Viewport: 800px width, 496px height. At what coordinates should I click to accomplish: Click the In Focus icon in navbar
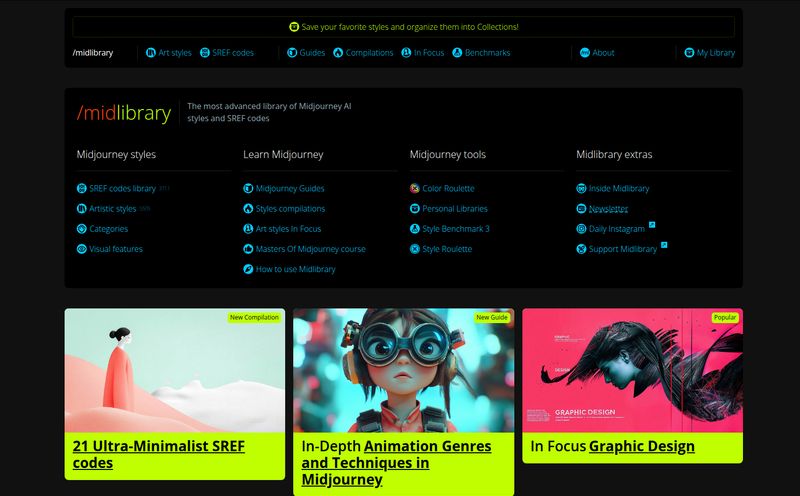(x=406, y=53)
